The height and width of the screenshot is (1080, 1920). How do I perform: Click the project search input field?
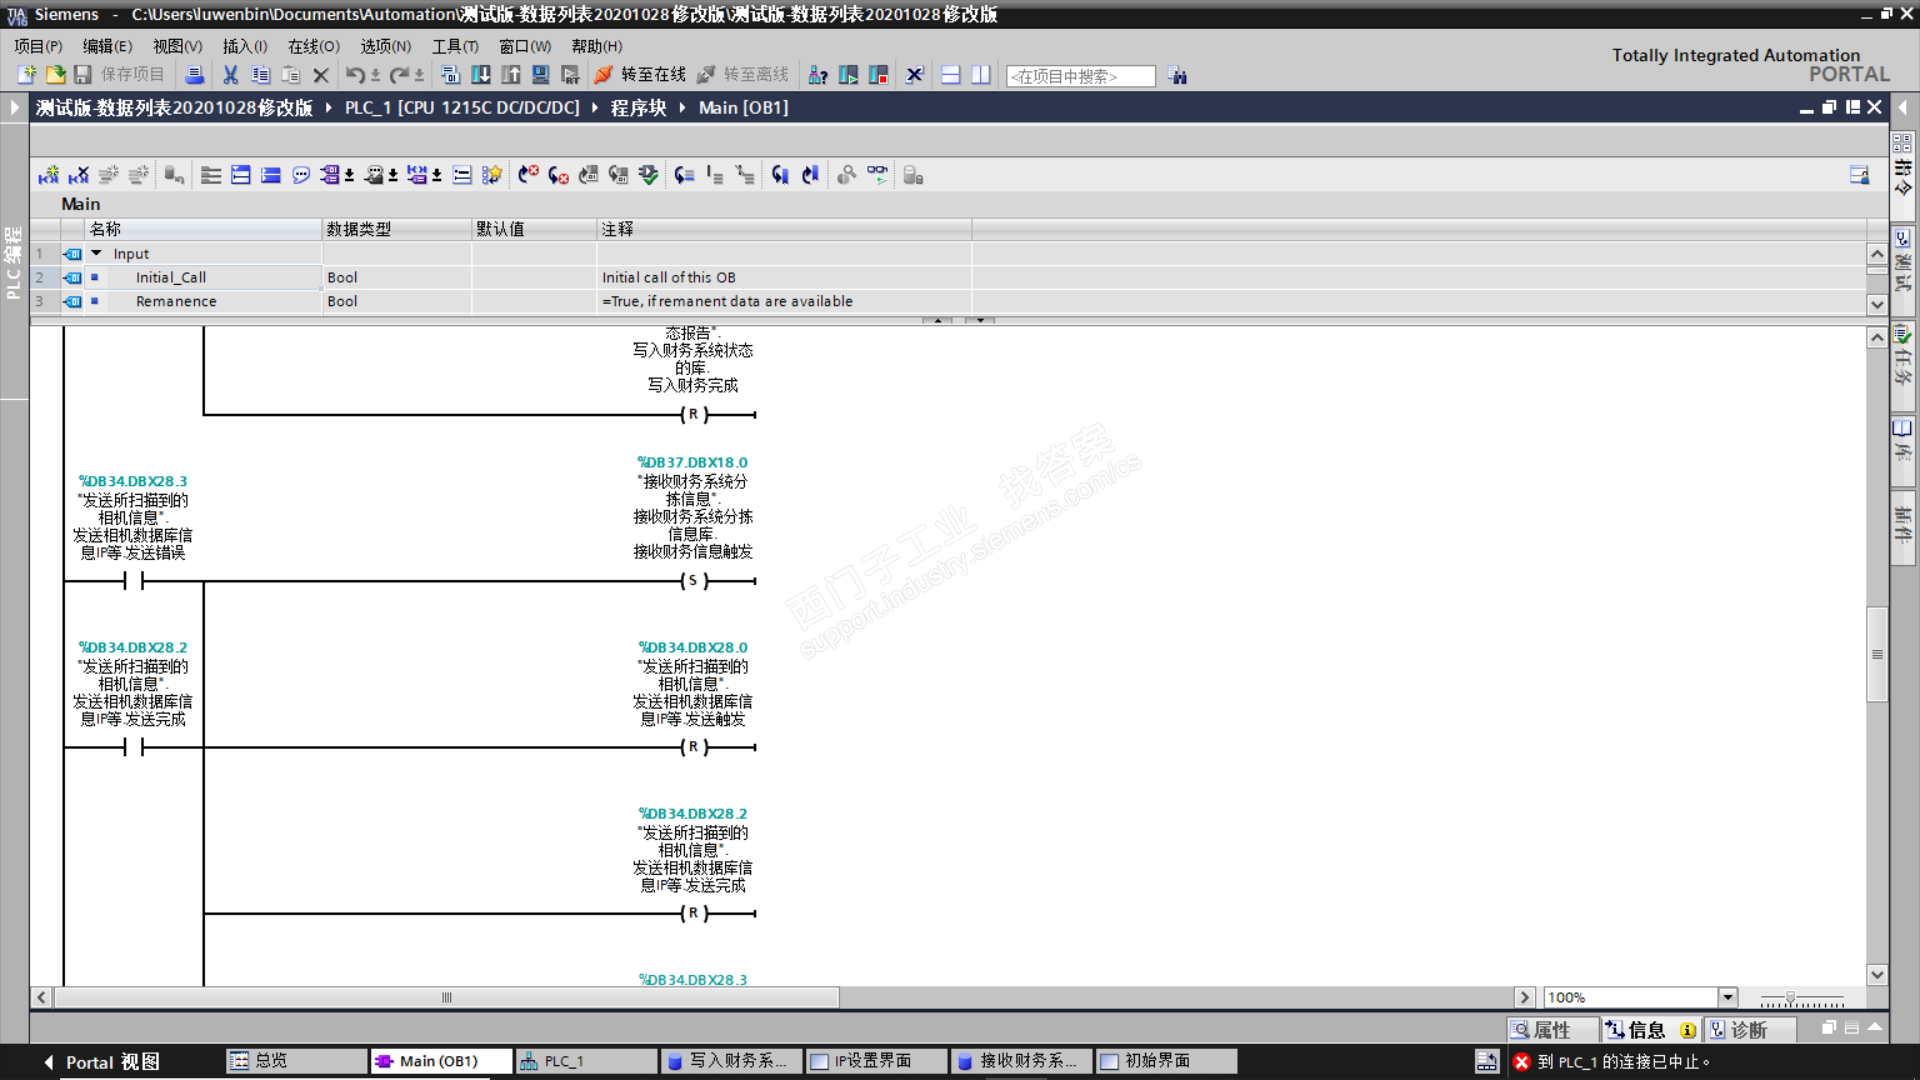[1079, 76]
